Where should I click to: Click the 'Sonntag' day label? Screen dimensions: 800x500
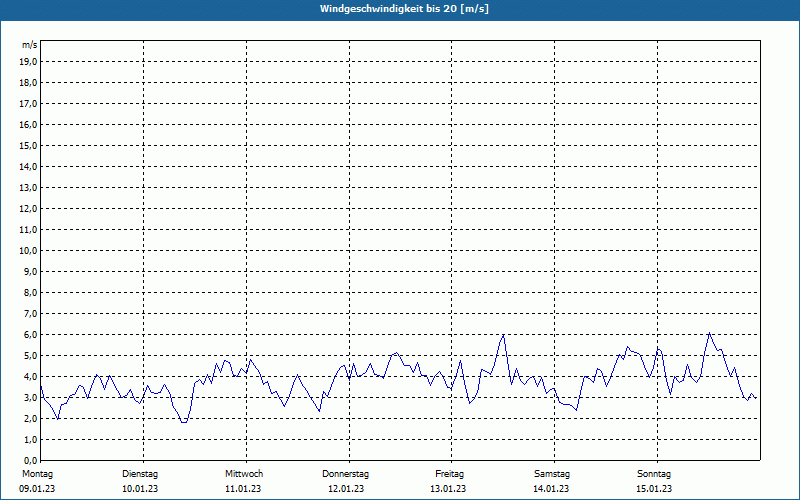(654, 474)
